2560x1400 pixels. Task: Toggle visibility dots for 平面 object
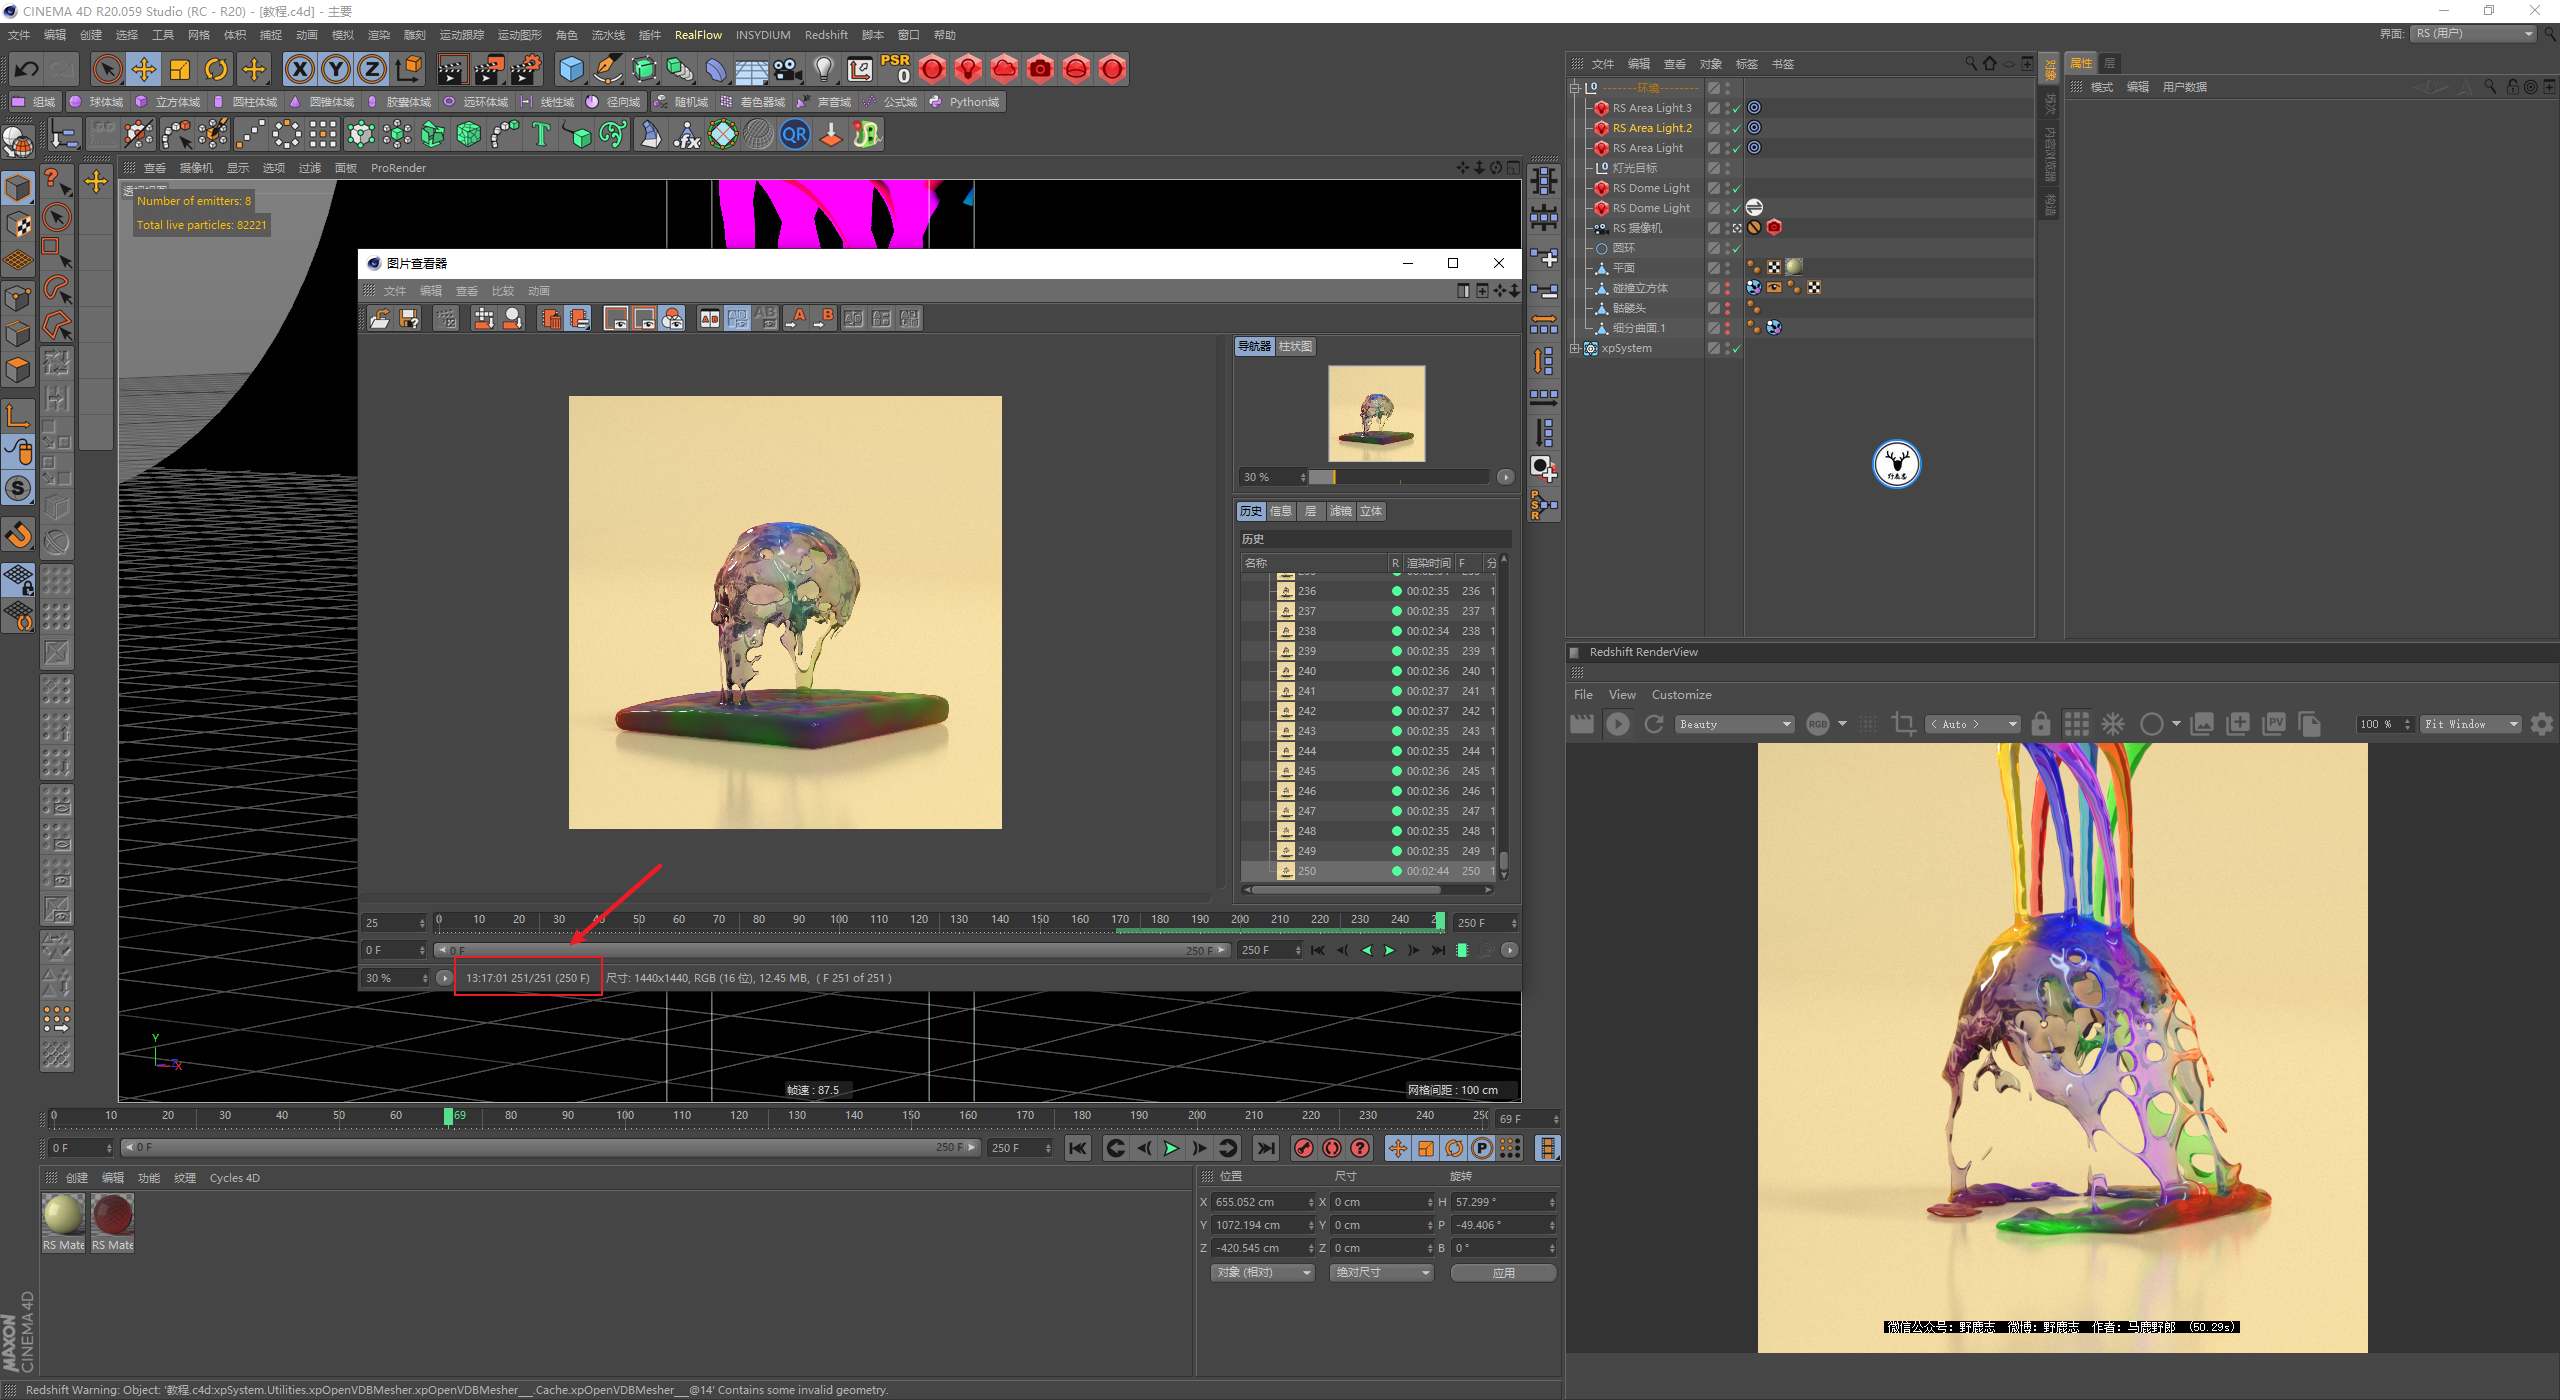(x=1727, y=268)
